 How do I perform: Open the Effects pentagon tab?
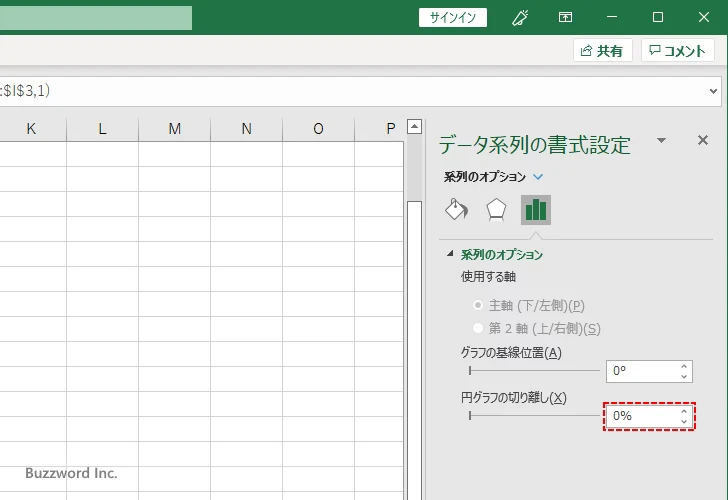[x=496, y=210]
